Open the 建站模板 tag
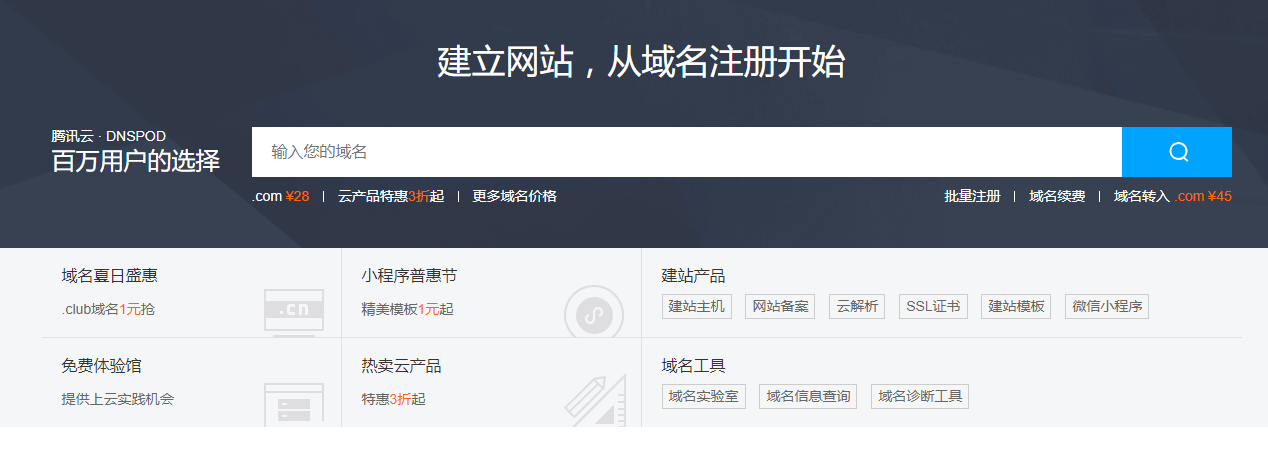 tap(1016, 306)
